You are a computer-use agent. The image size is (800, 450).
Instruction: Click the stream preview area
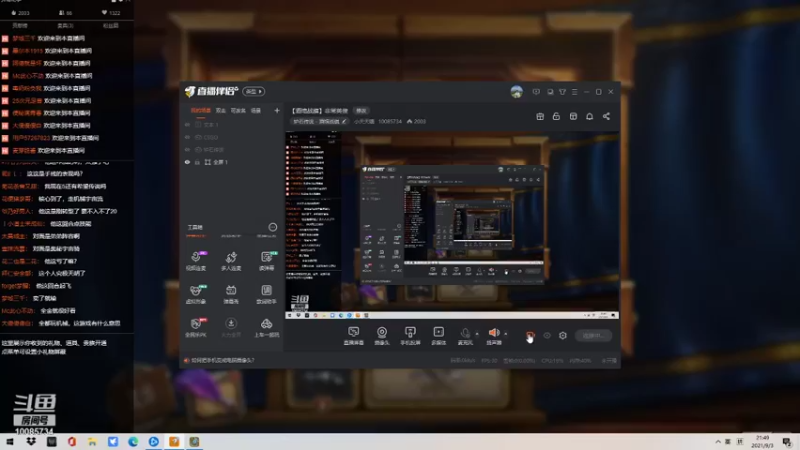[x=452, y=225]
